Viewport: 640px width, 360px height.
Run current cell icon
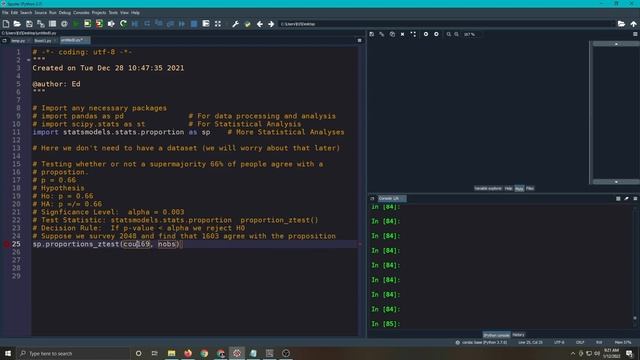pyautogui.click(x=87, y=24)
